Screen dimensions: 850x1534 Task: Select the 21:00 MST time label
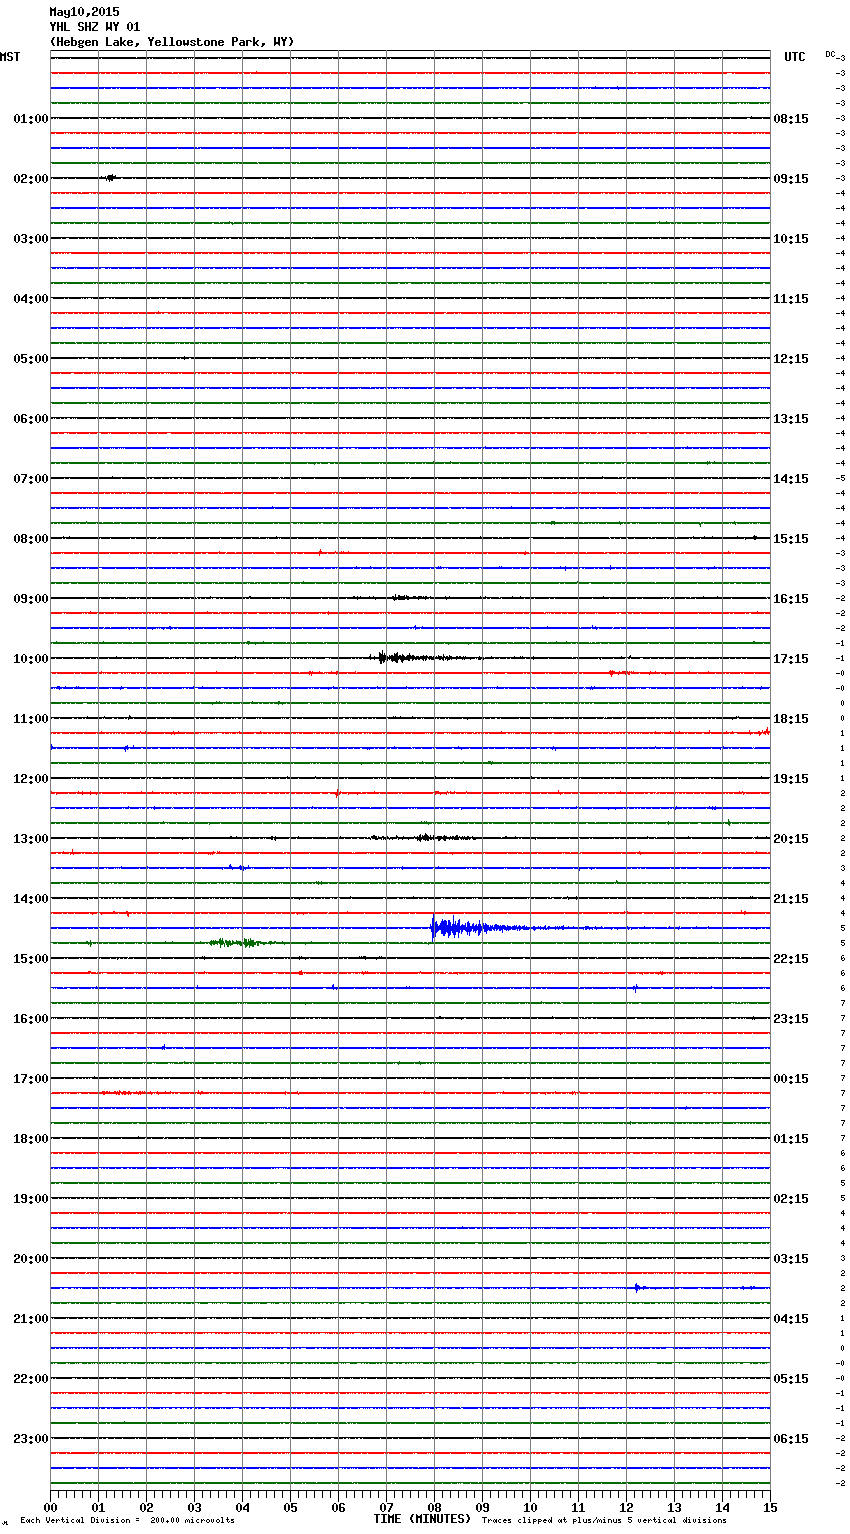(x=31, y=1319)
